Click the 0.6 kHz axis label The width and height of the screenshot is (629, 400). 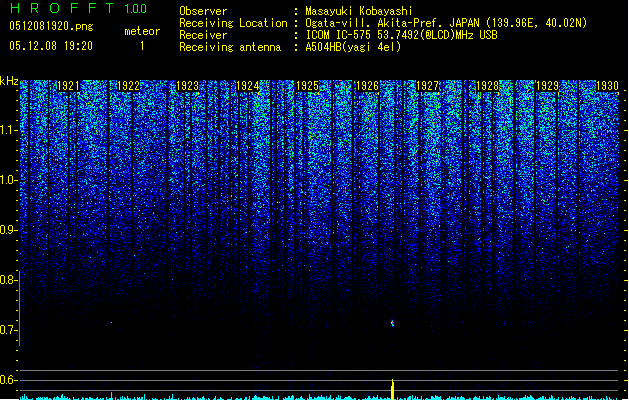point(9,380)
